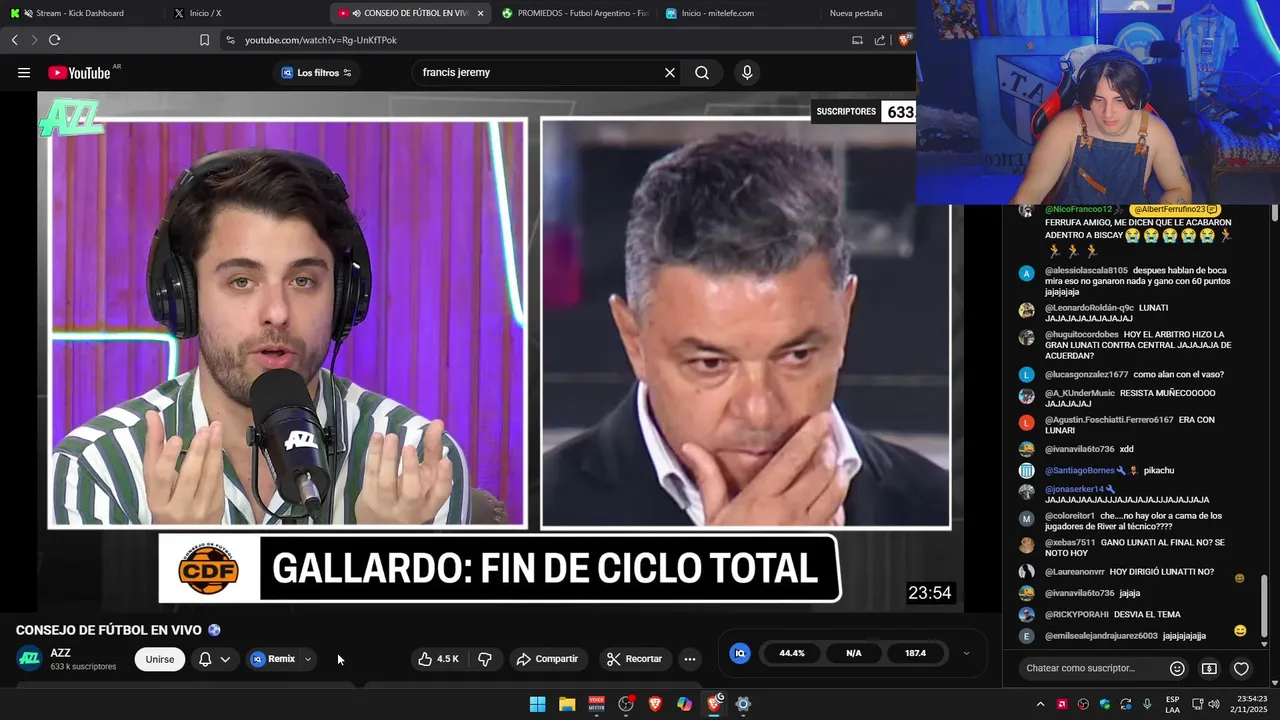The height and width of the screenshot is (720, 1280).
Task: Dislike the video with thumbs down
Action: click(x=485, y=659)
